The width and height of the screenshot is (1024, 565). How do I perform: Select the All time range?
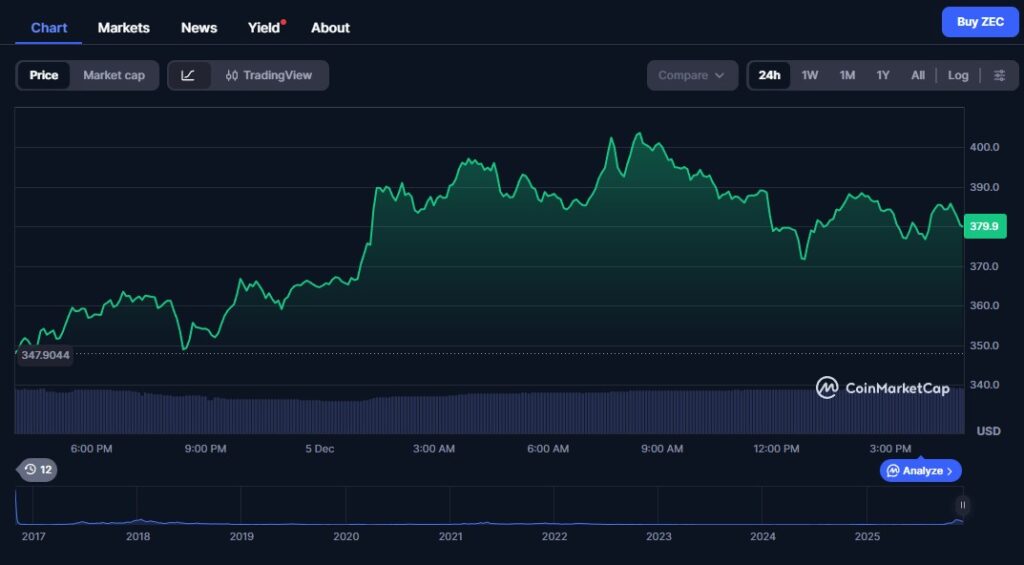click(x=918, y=75)
